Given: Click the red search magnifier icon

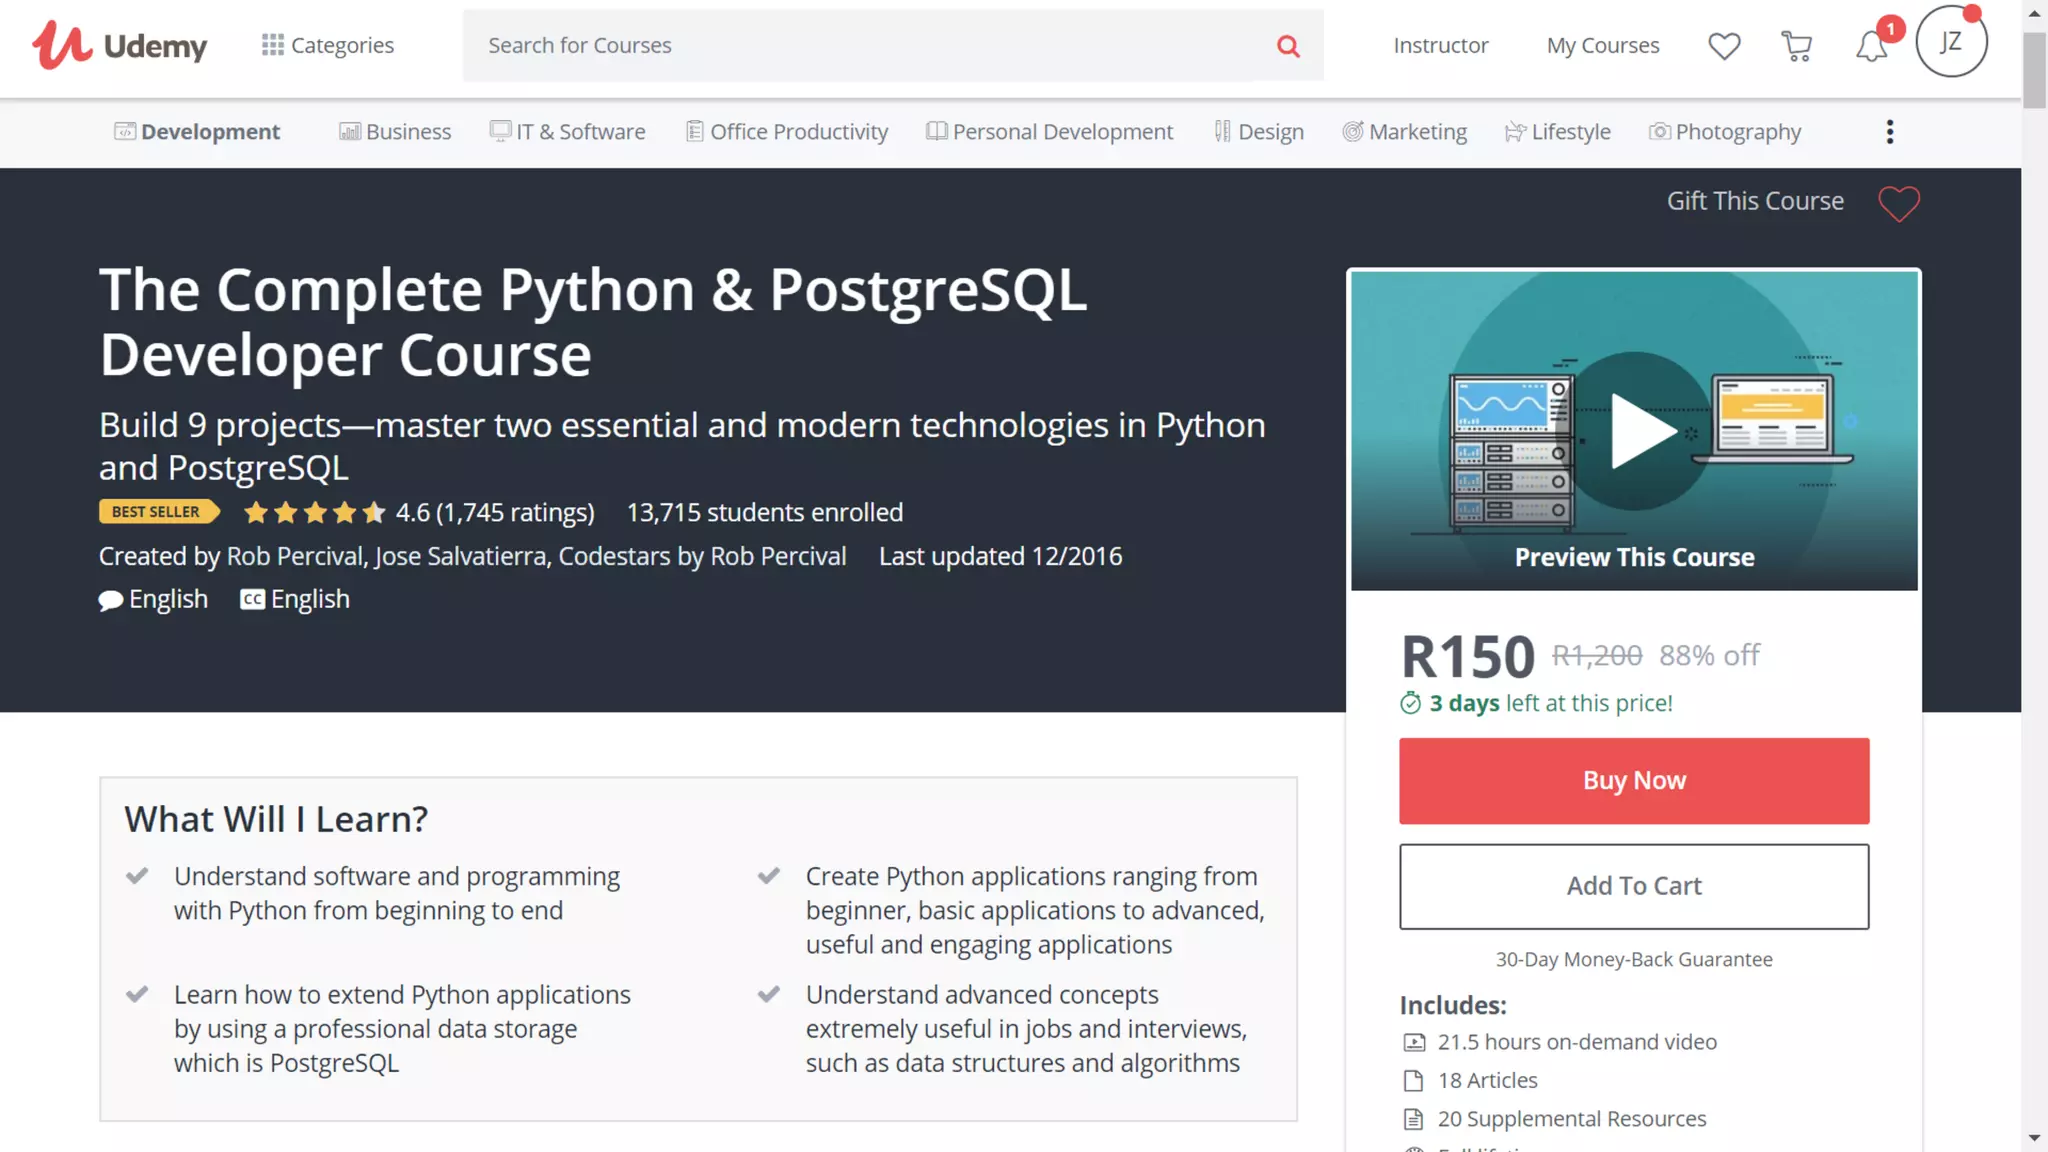Looking at the screenshot, I should (x=1288, y=46).
